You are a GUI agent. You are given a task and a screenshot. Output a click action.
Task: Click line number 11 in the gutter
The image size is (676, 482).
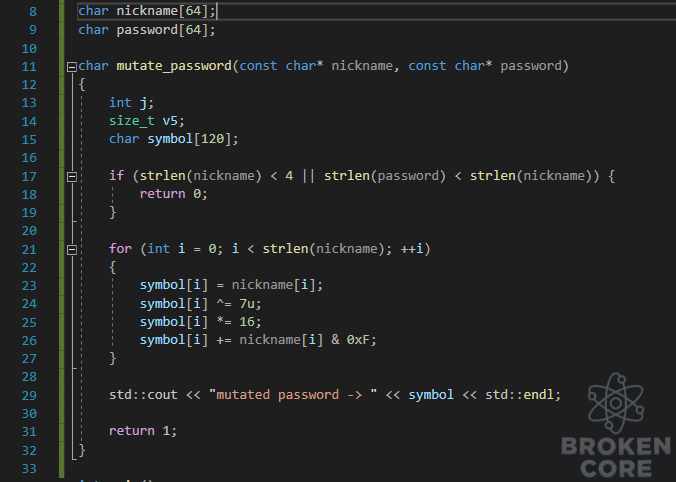pos(29,66)
